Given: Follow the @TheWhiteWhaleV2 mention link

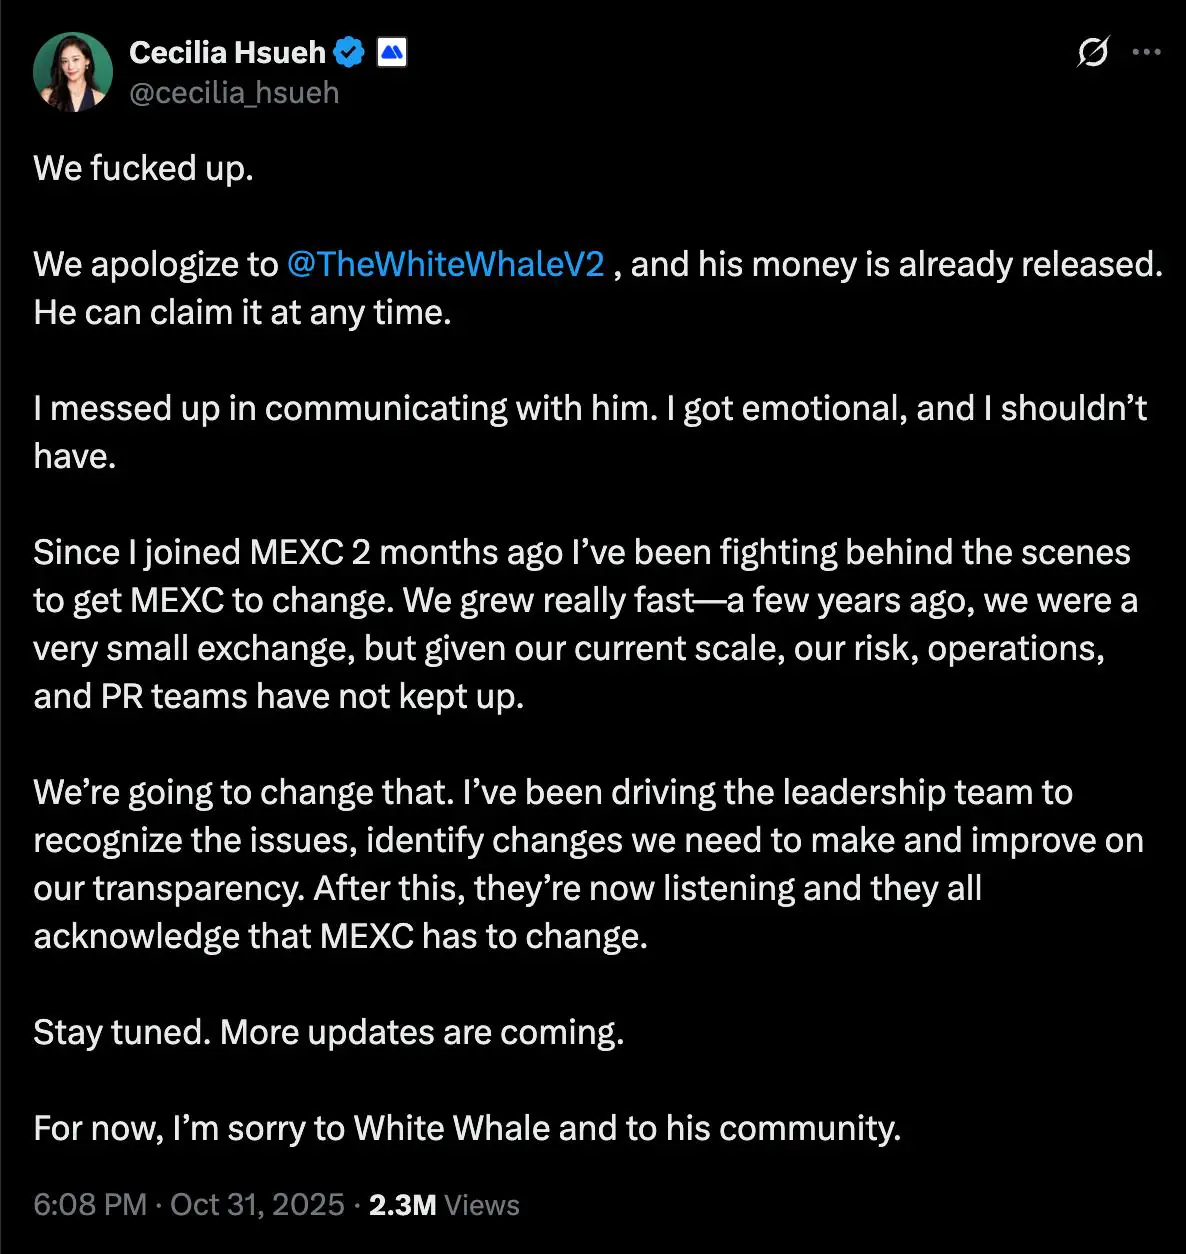Looking at the screenshot, I should 445,264.
